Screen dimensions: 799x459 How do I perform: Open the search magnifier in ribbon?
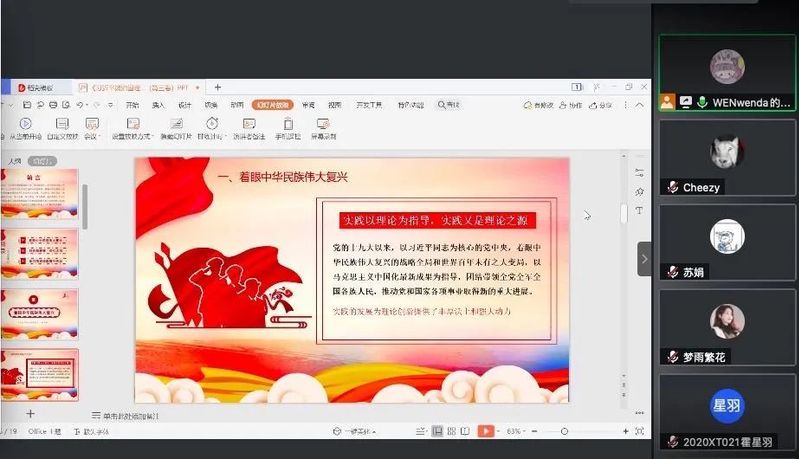(x=443, y=104)
